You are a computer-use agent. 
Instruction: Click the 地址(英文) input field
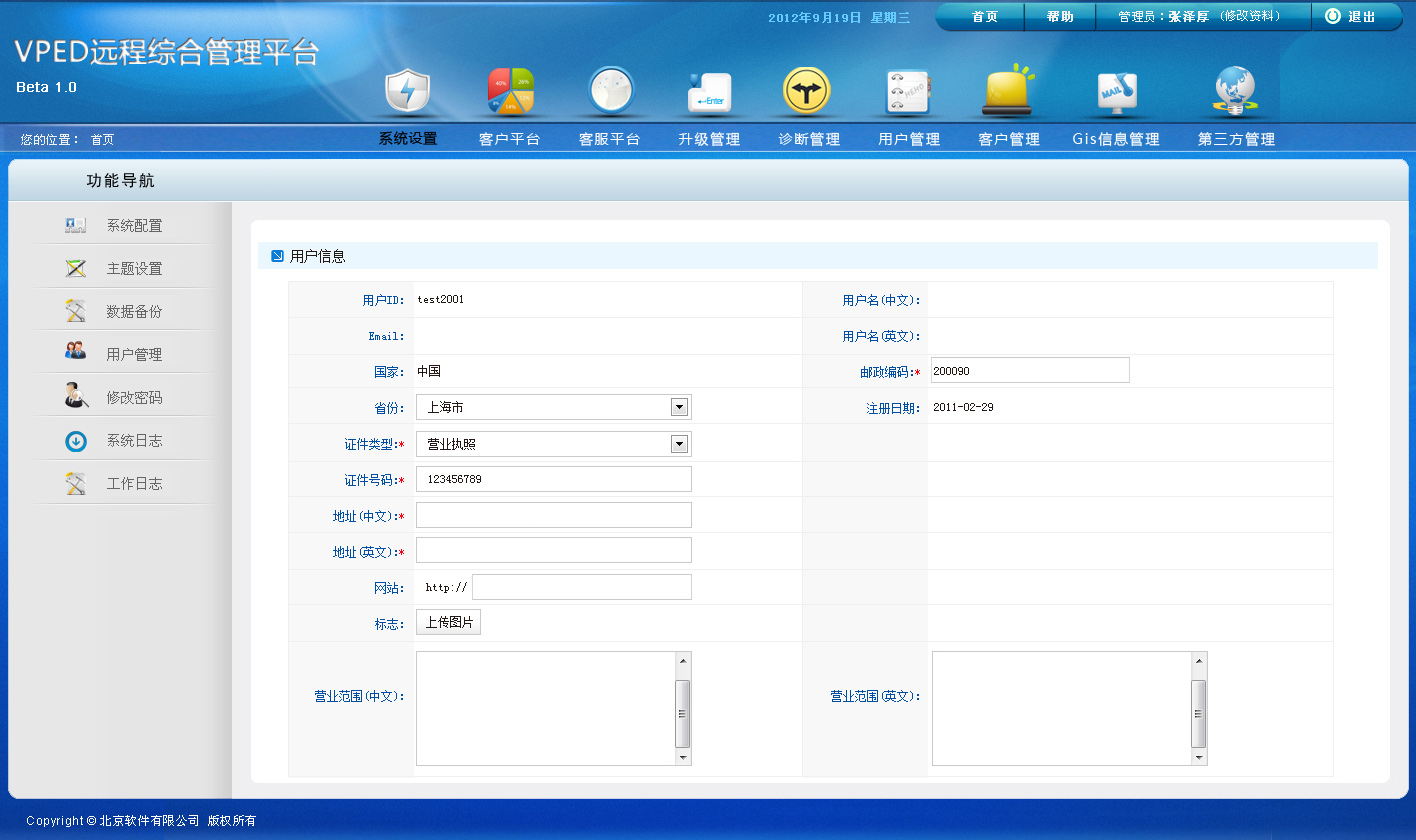[x=554, y=550]
